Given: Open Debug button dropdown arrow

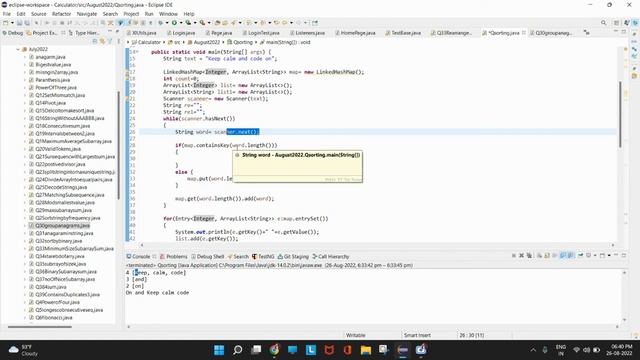Looking at the screenshot, I should (167, 23).
